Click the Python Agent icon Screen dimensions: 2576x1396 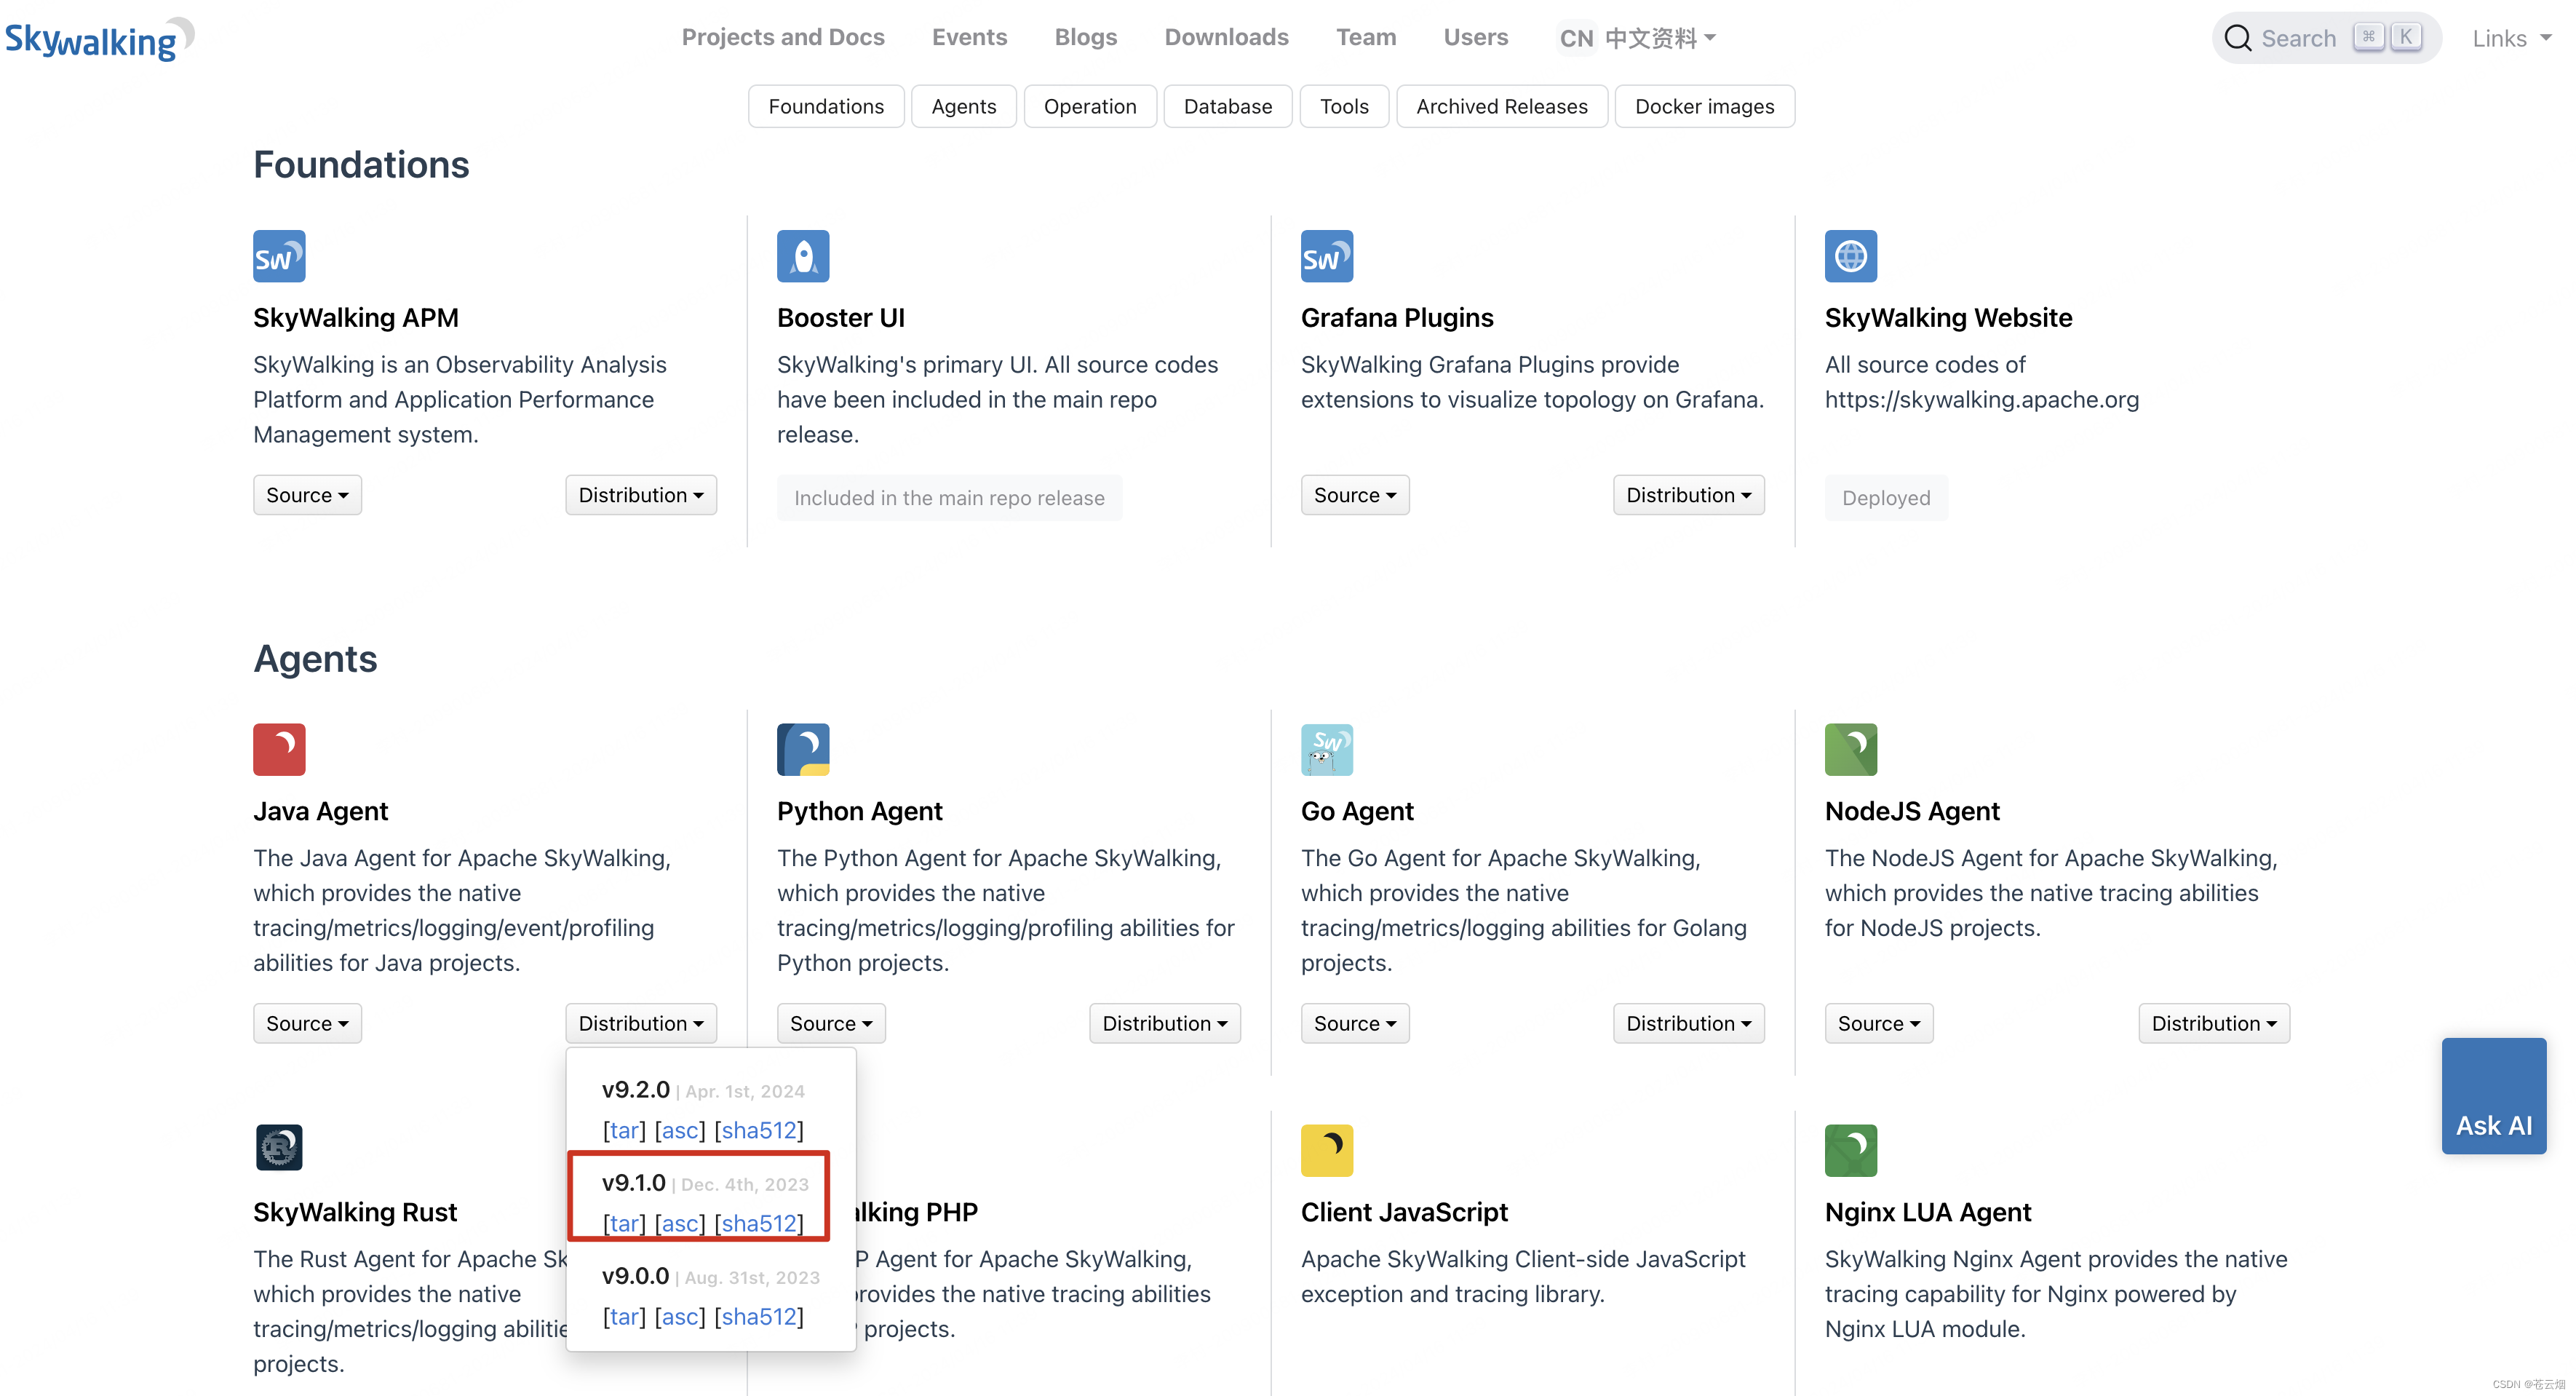pos(803,749)
